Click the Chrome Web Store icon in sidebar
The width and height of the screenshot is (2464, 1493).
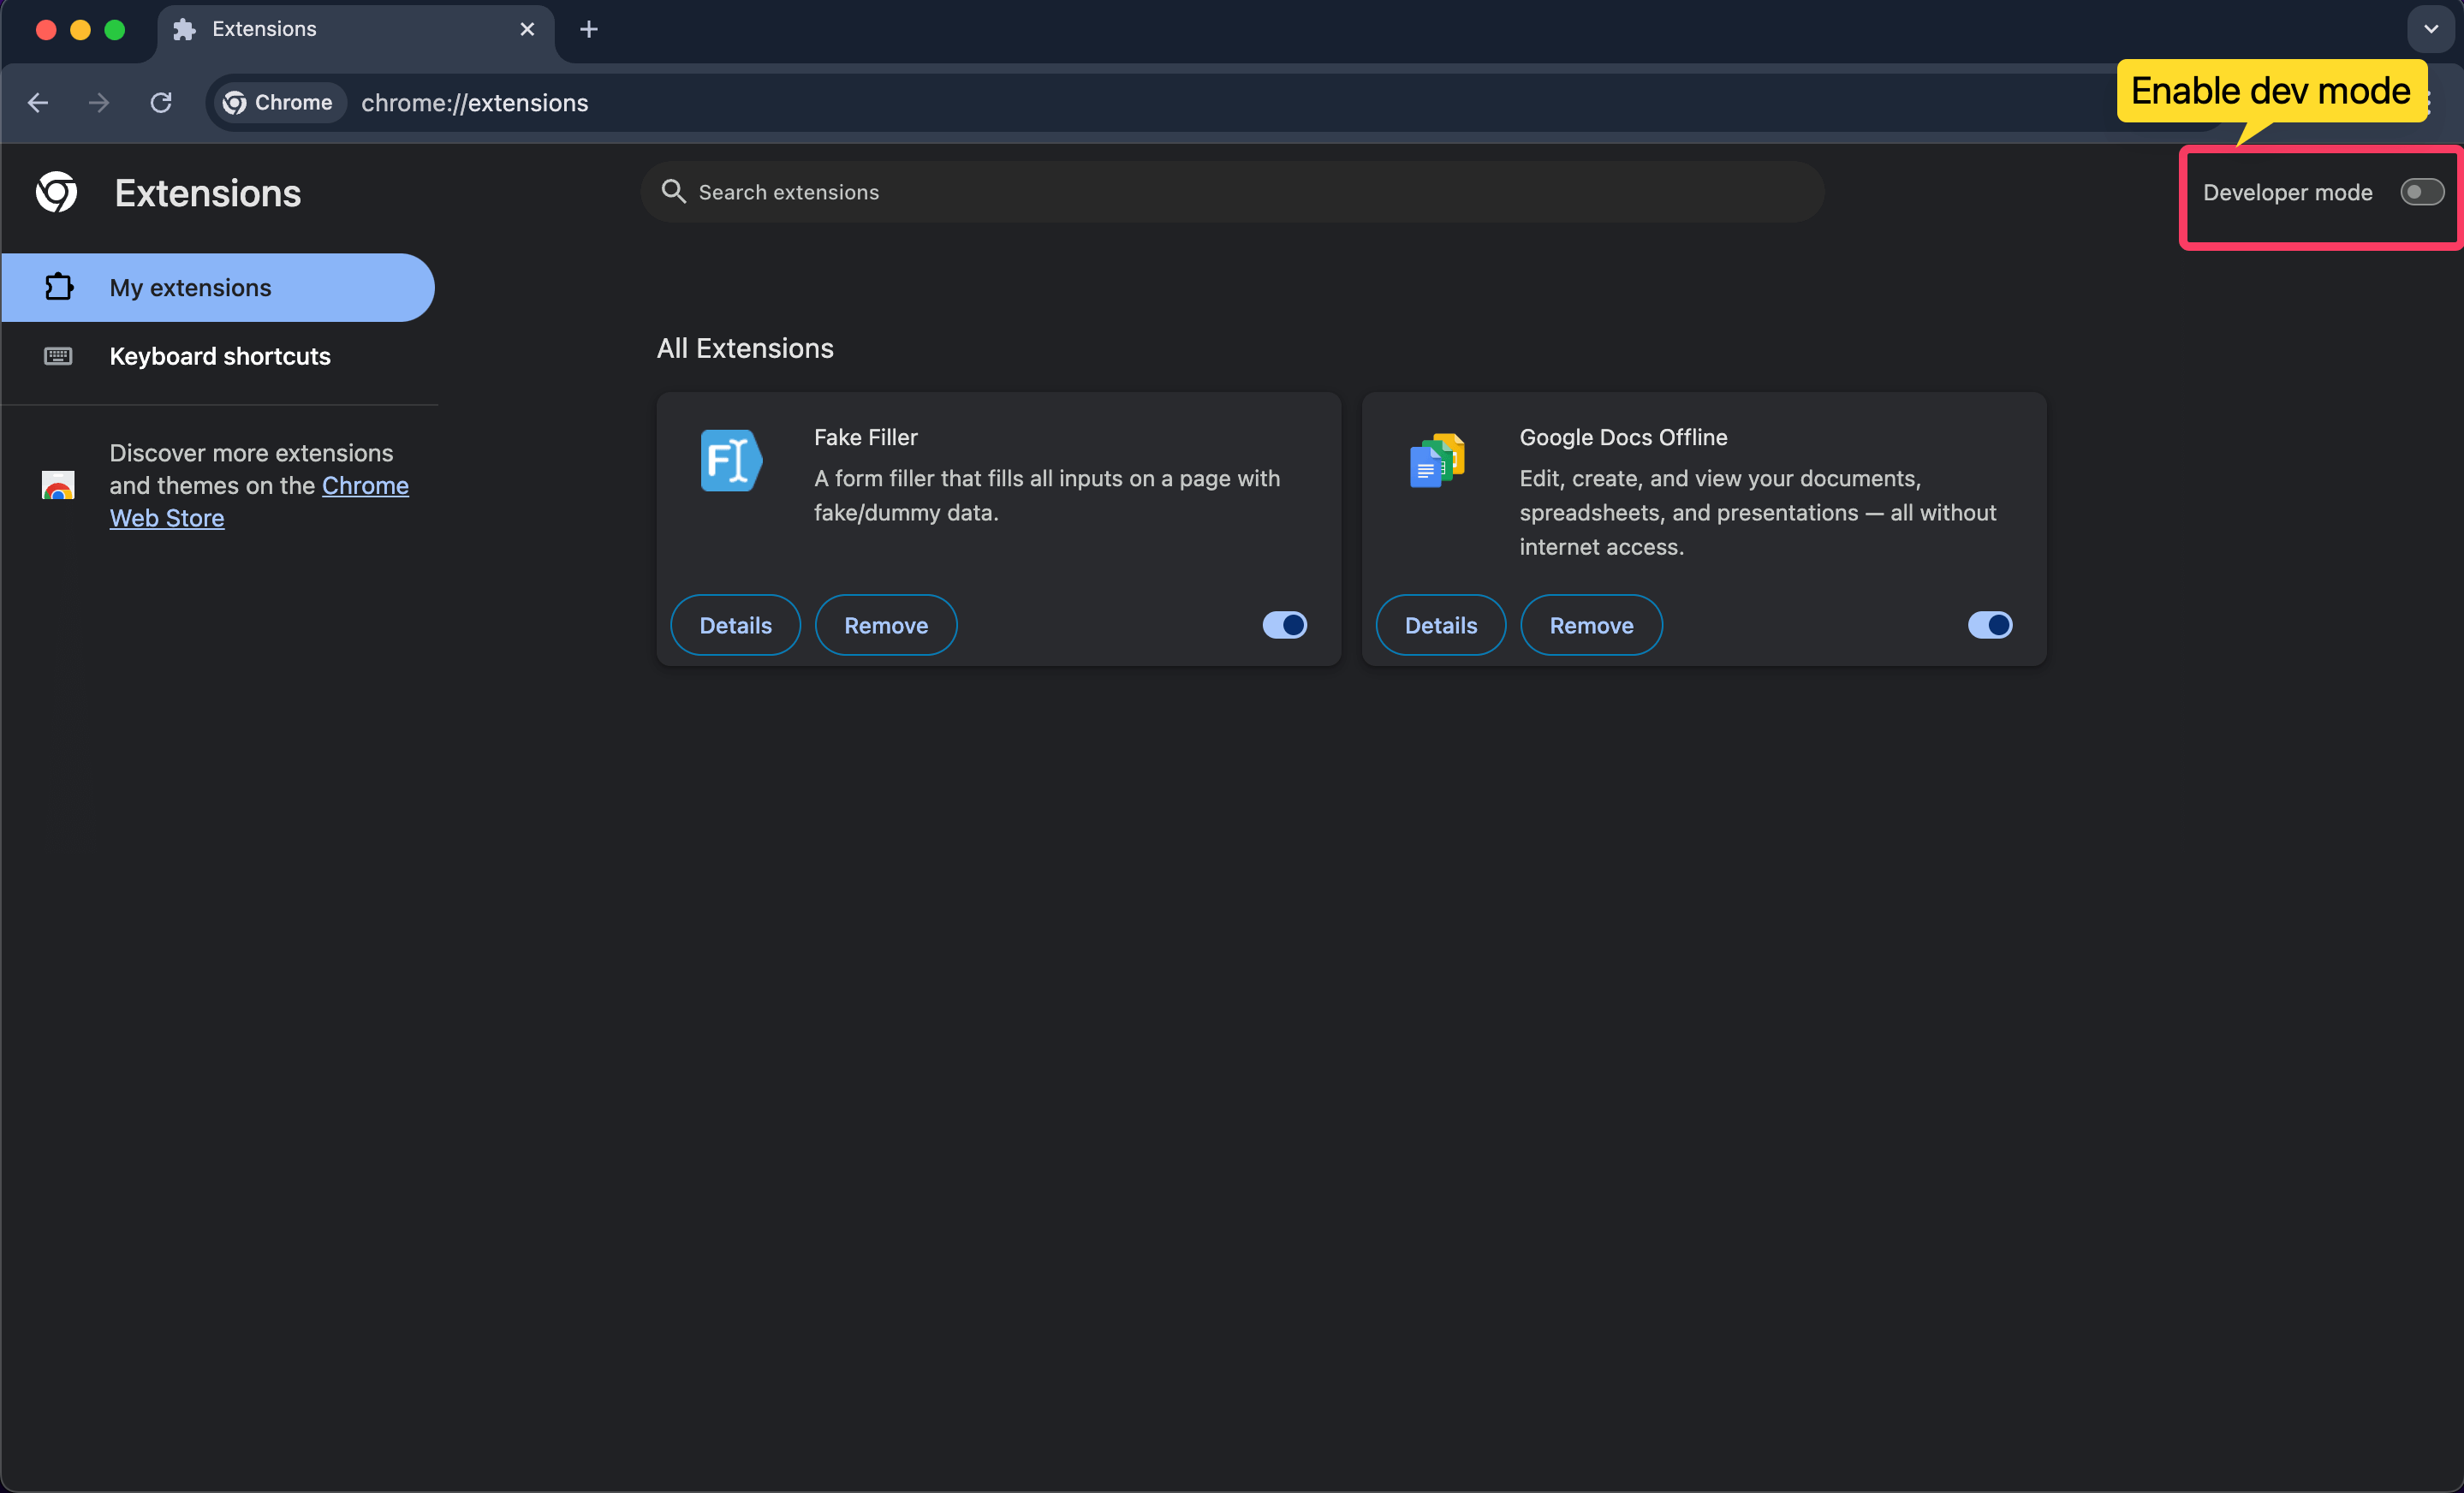[x=58, y=485]
